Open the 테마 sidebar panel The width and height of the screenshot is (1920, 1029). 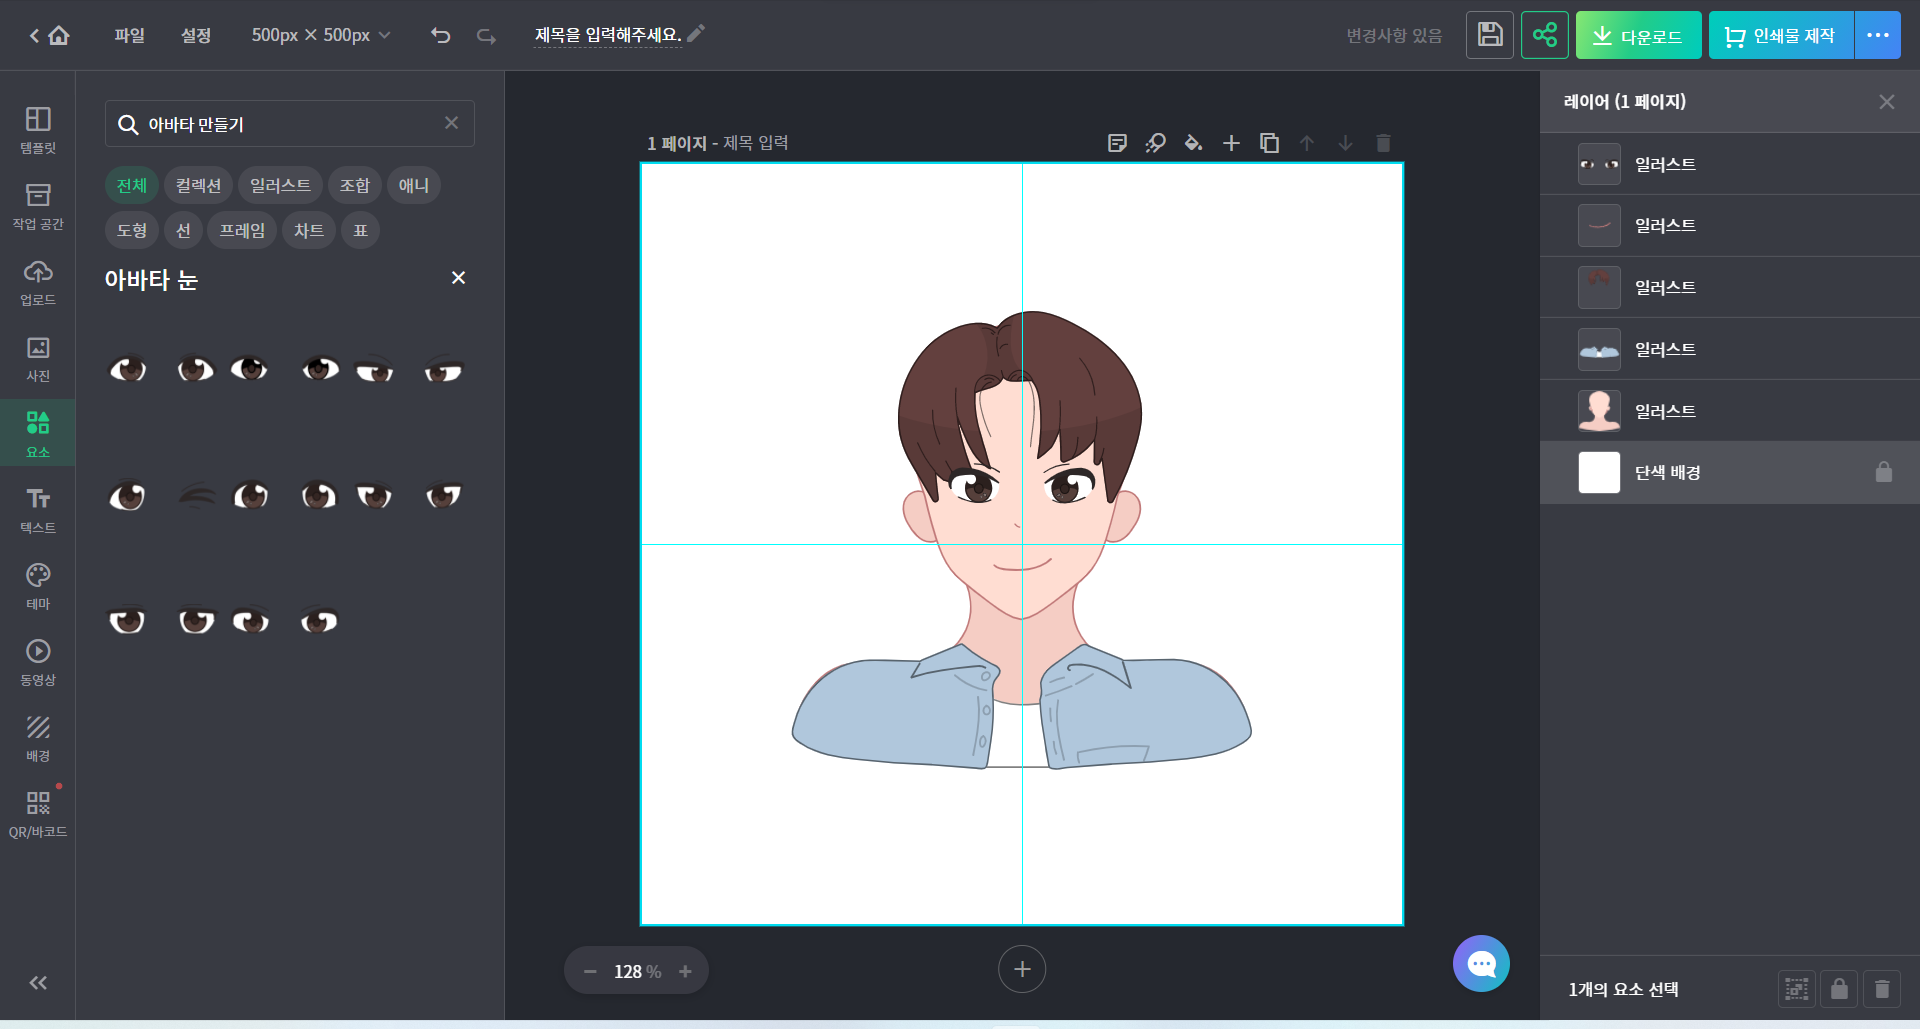(38, 586)
